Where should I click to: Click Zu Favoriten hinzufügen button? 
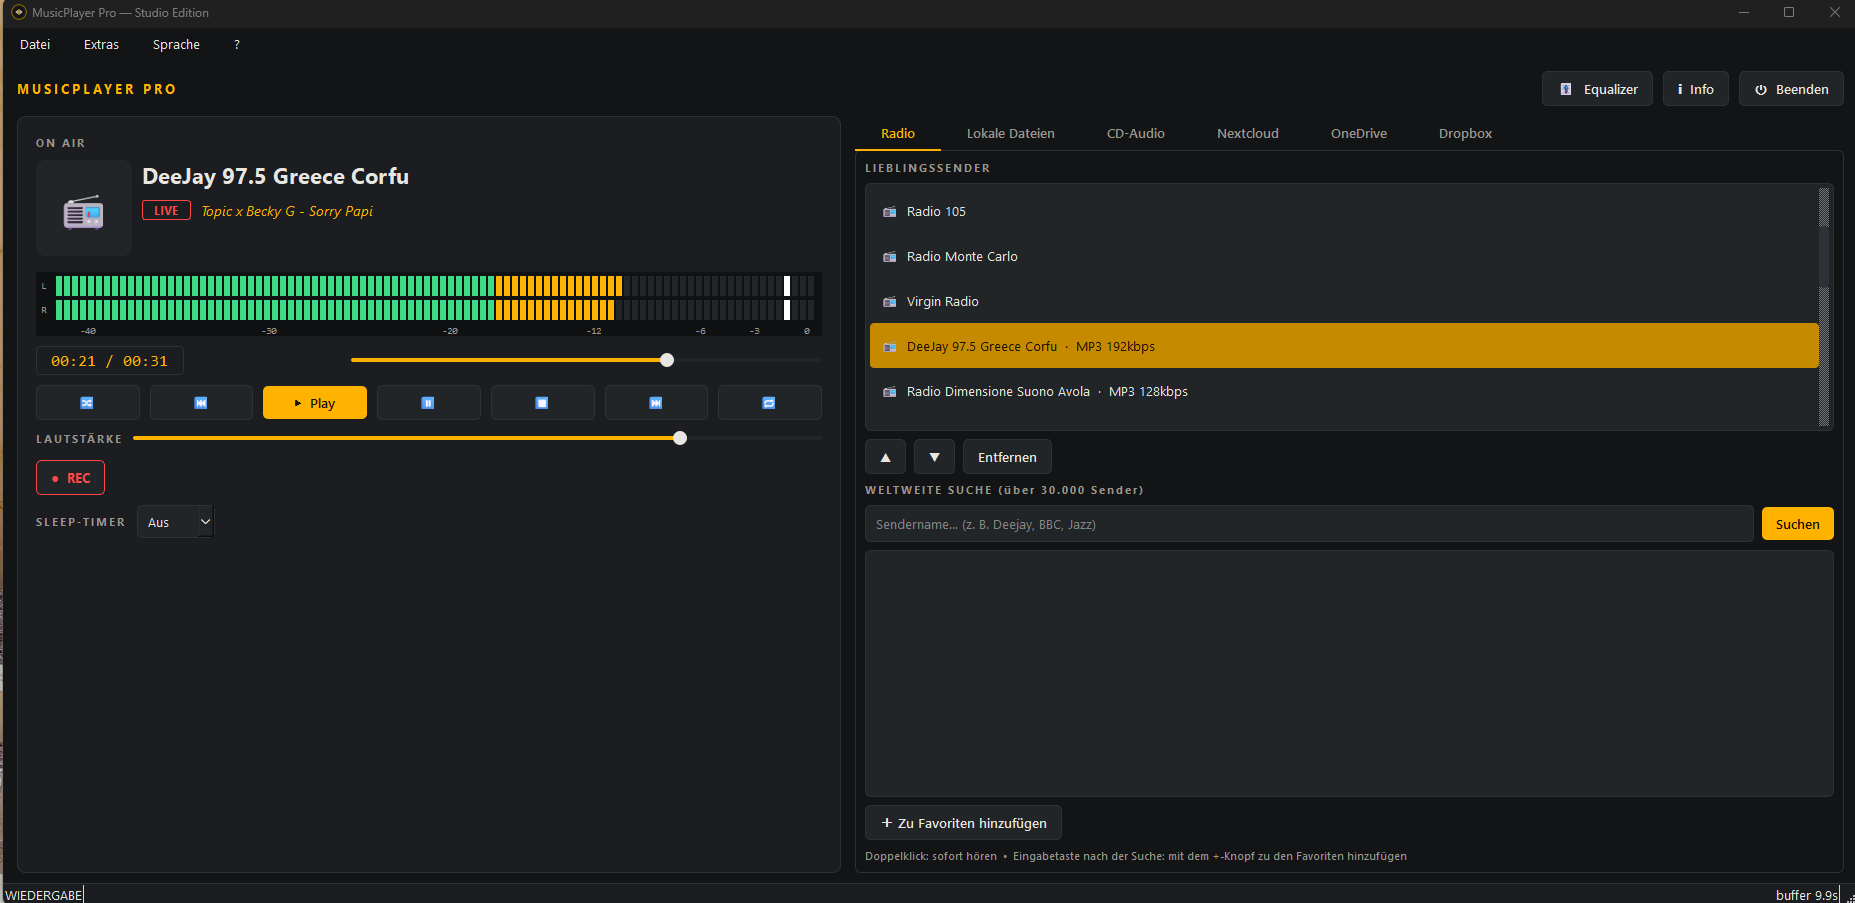point(963,823)
